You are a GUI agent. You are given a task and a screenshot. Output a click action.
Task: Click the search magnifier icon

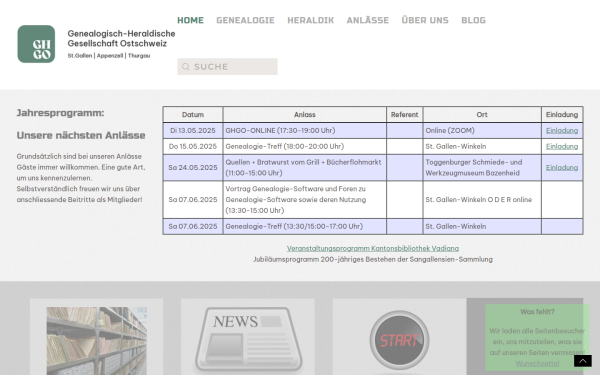[x=186, y=67]
